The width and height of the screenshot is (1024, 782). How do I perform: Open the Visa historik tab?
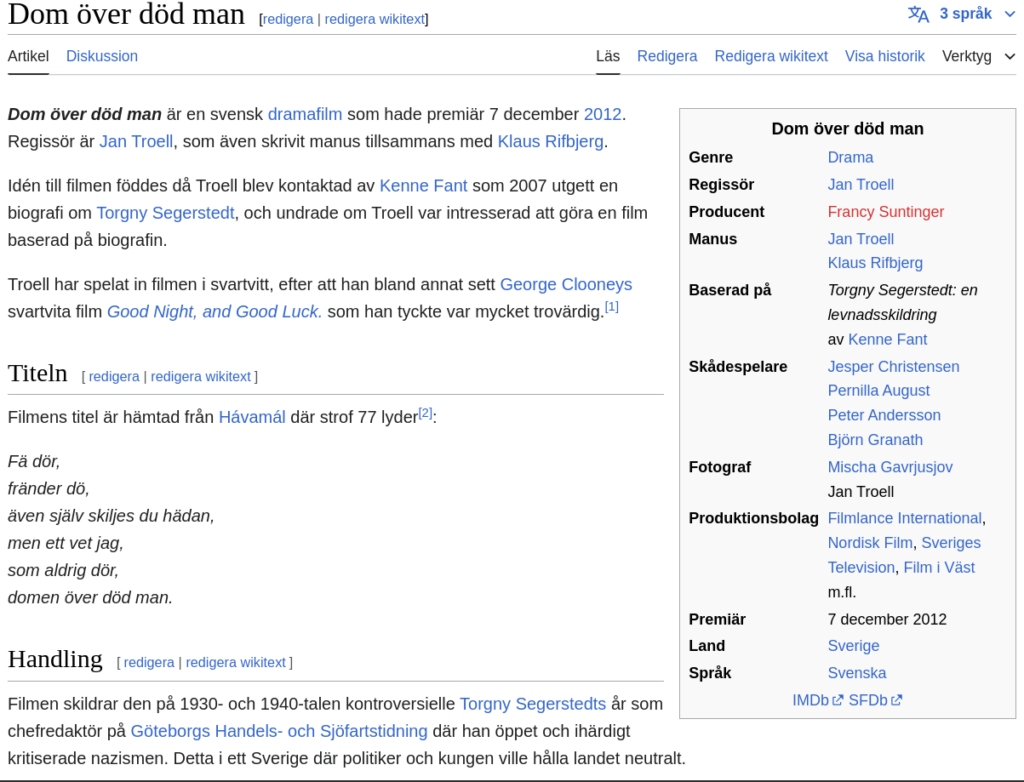(x=884, y=56)
